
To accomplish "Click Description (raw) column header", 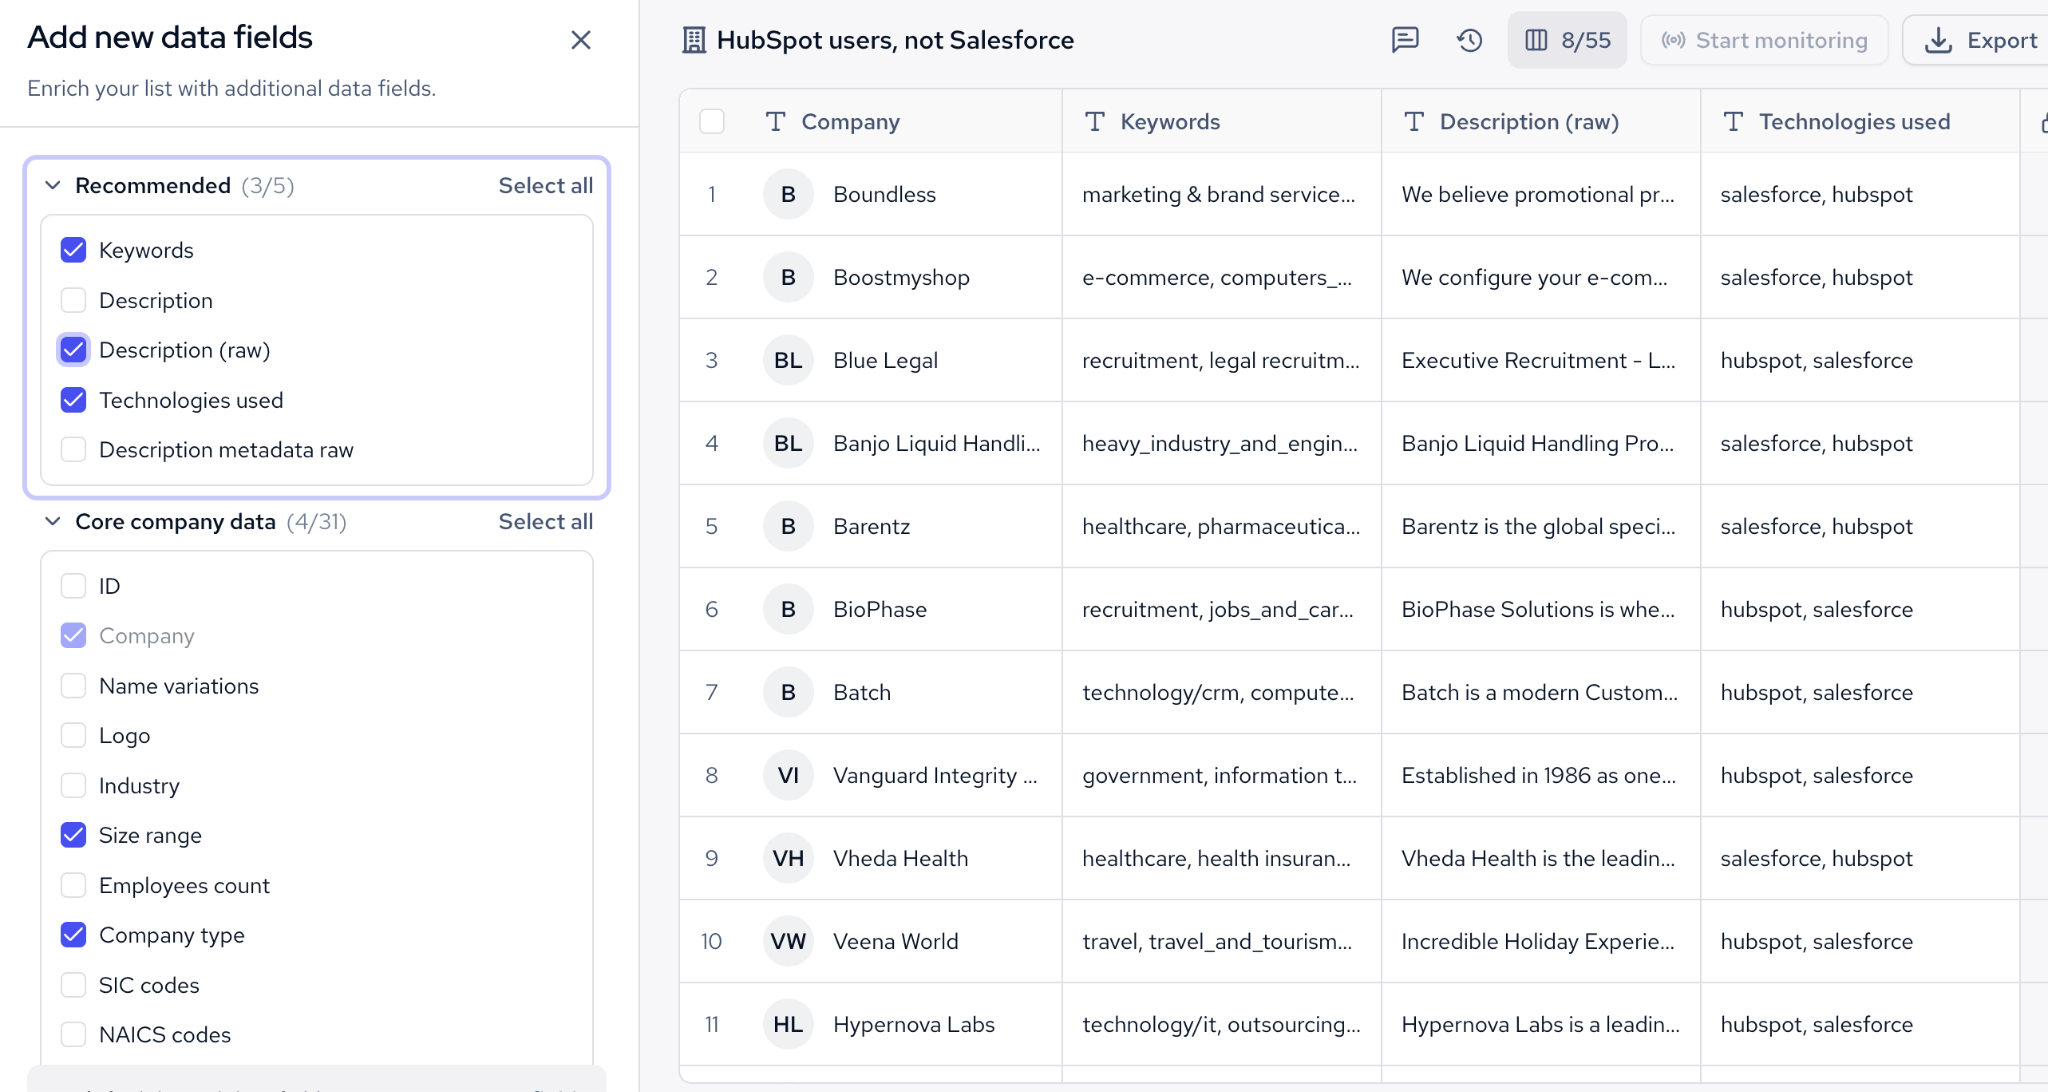I will click(1529, 122).
